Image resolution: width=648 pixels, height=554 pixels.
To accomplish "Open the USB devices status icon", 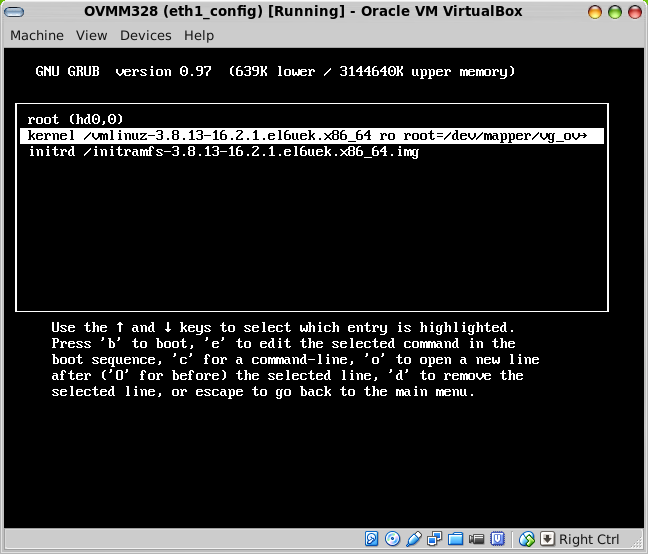I will pos(414,539).
